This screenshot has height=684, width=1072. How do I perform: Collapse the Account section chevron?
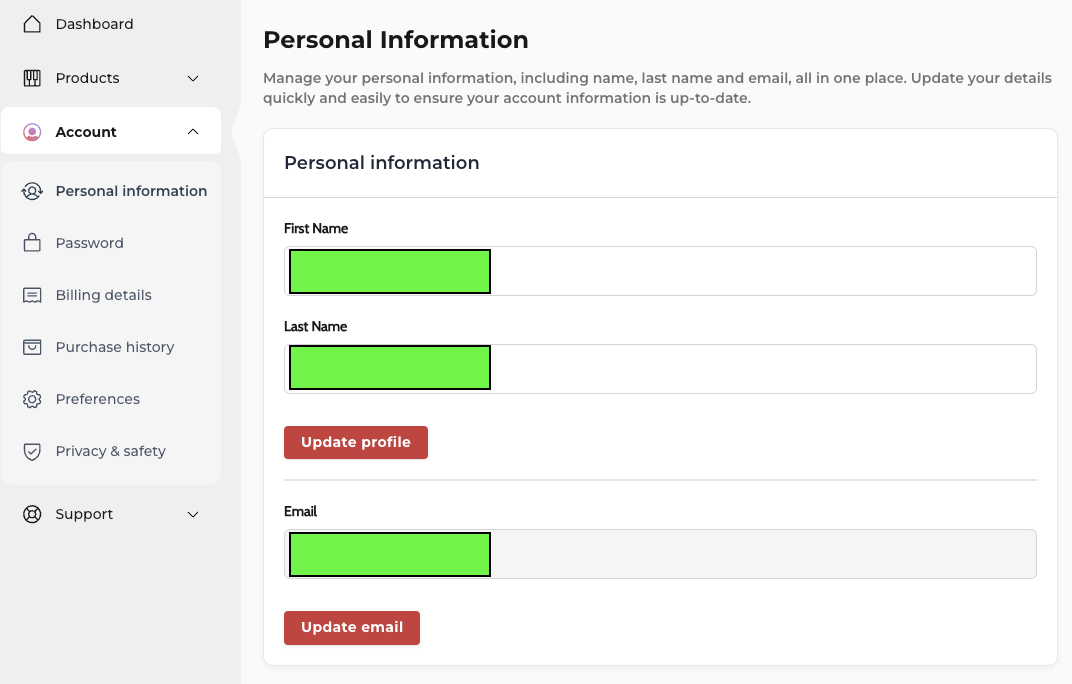pos(193,131)
